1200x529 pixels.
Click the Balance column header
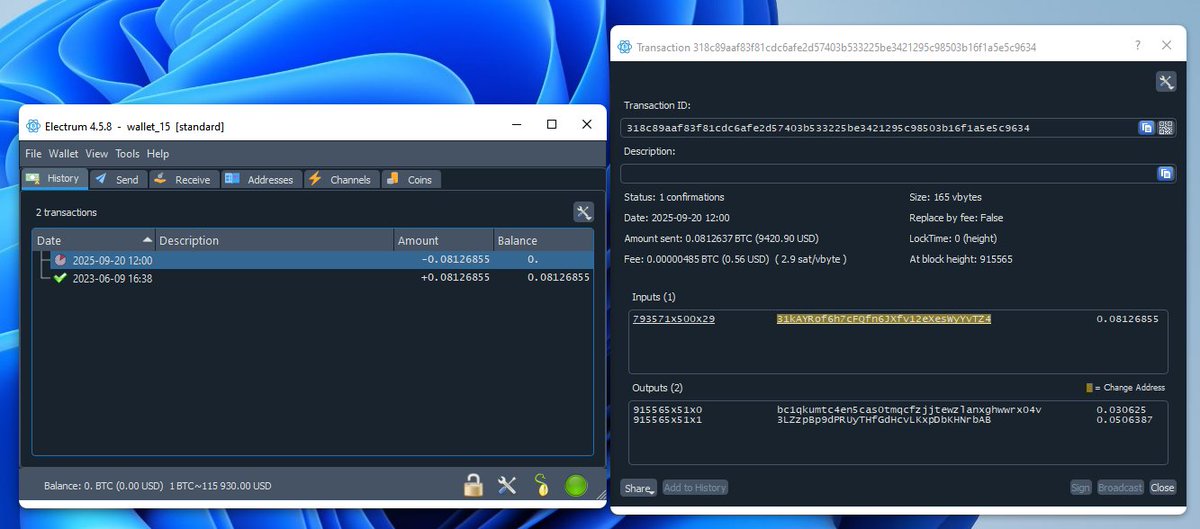543,240
